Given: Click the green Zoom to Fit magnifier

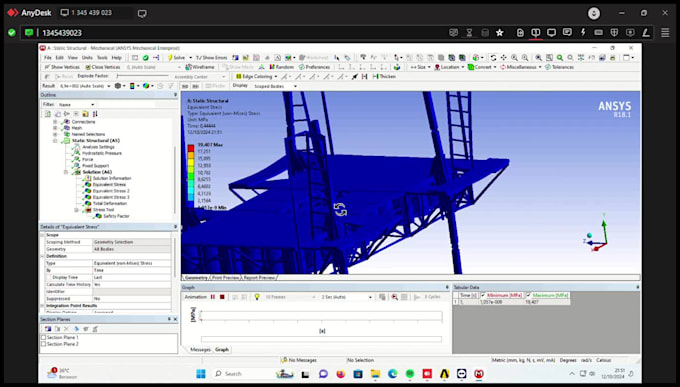Looking at the screenshot, I should (560, 58).
